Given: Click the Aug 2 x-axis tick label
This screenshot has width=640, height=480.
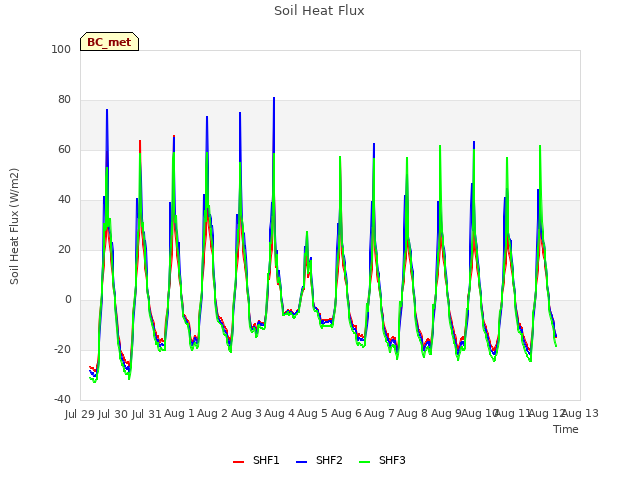Looking at the screenshot, I should coord(212,413).
